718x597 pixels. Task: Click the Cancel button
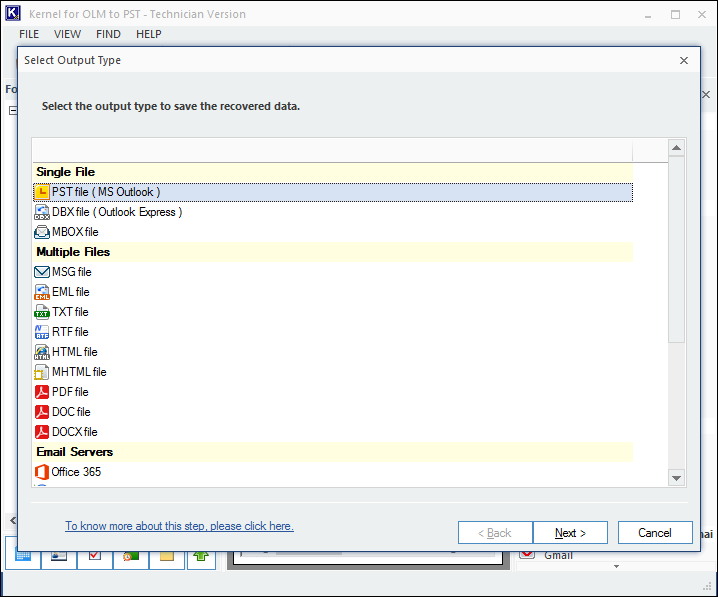655,533
